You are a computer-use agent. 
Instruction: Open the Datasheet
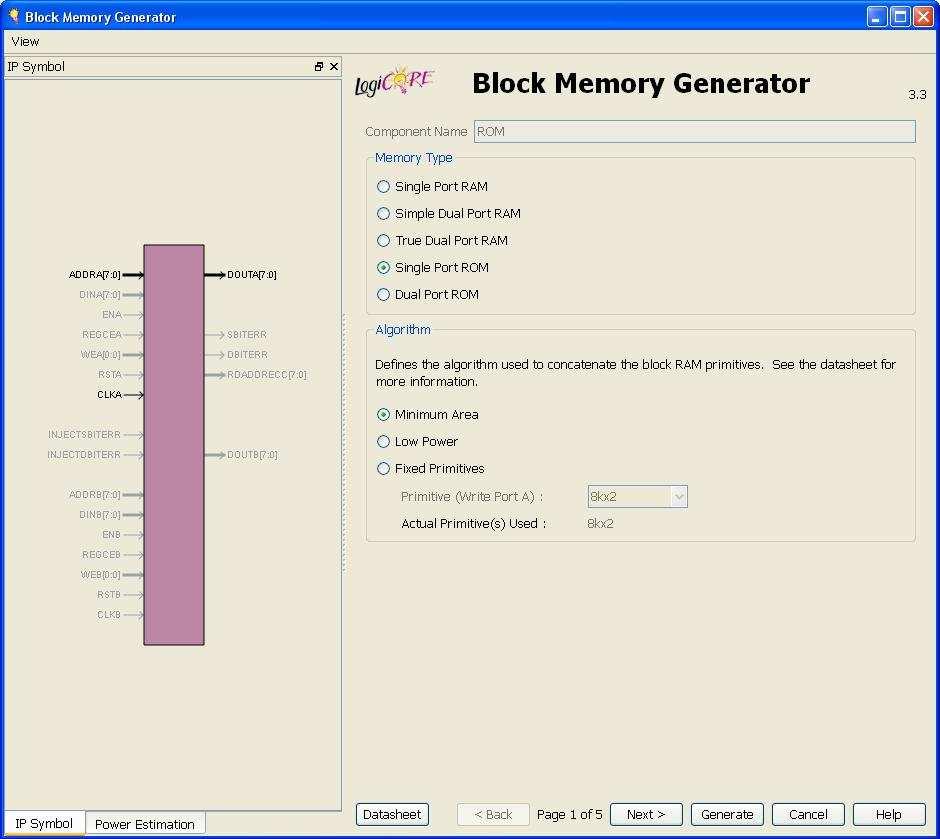pyautogui.click(x=392, y=814)
